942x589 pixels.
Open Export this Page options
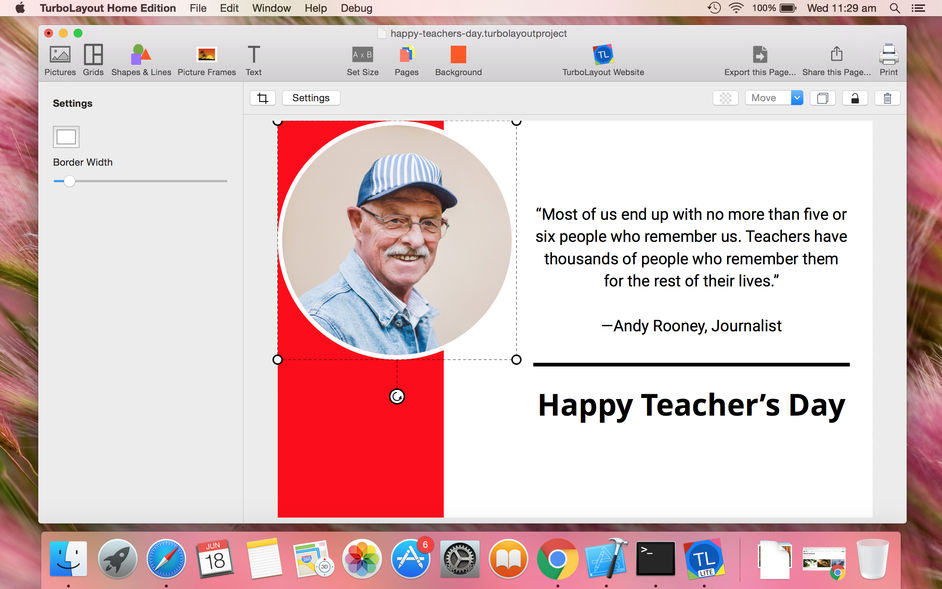[x=760, y=60]
